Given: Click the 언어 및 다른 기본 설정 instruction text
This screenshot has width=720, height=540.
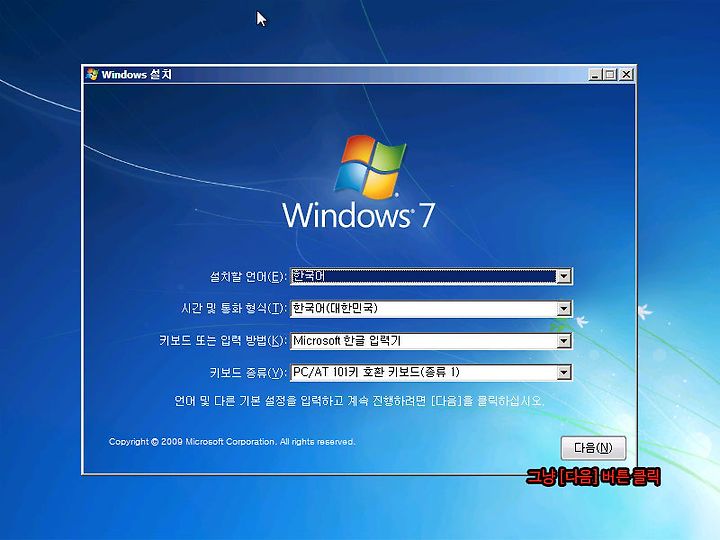Looking at the screenshot, I should [359, 401].
